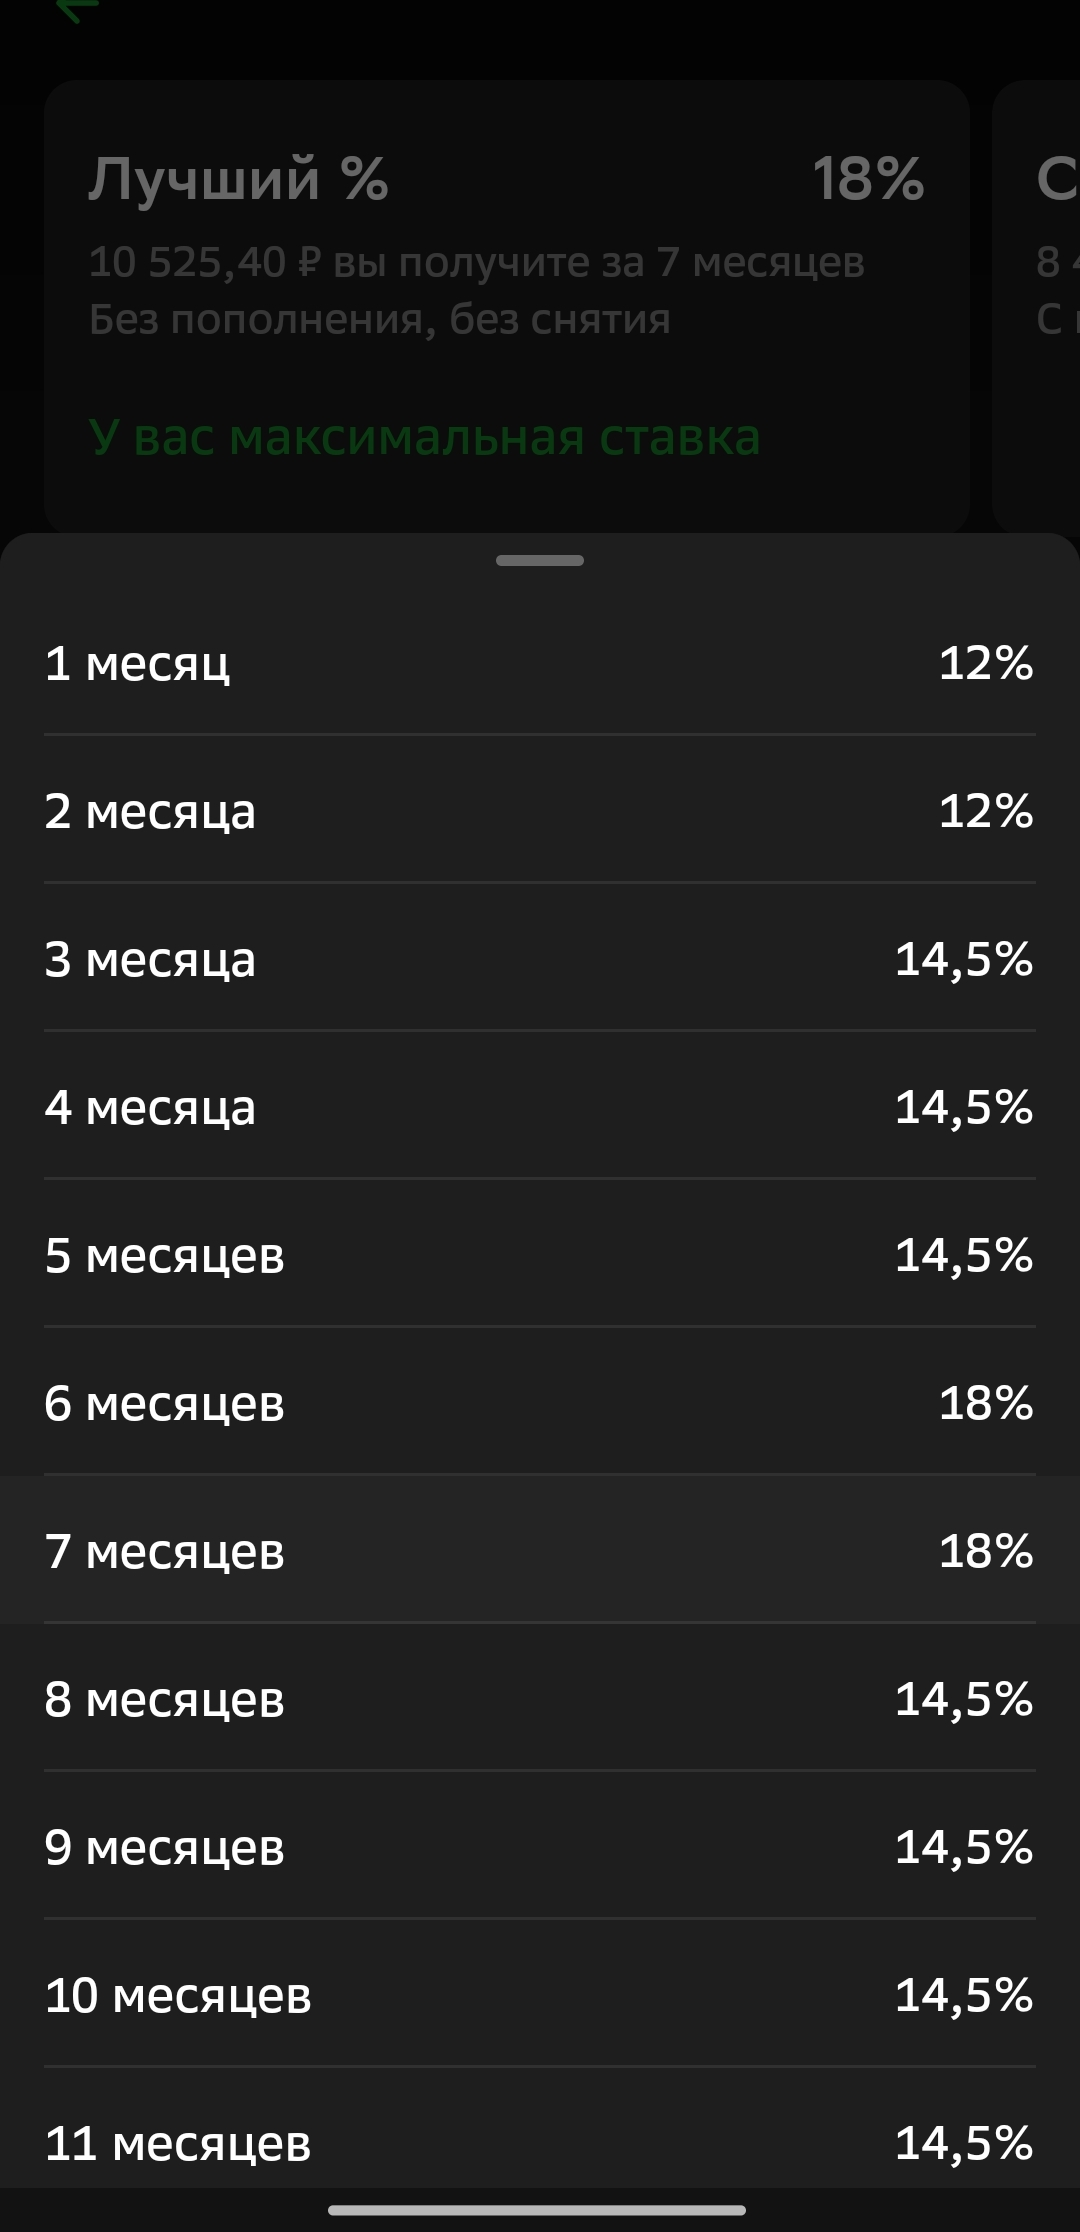Choose the 3 месяца deposit term
Image resolution: width=1080 pixels, height=2232 pixels.
pyautogui.click(x=540, y=958)
